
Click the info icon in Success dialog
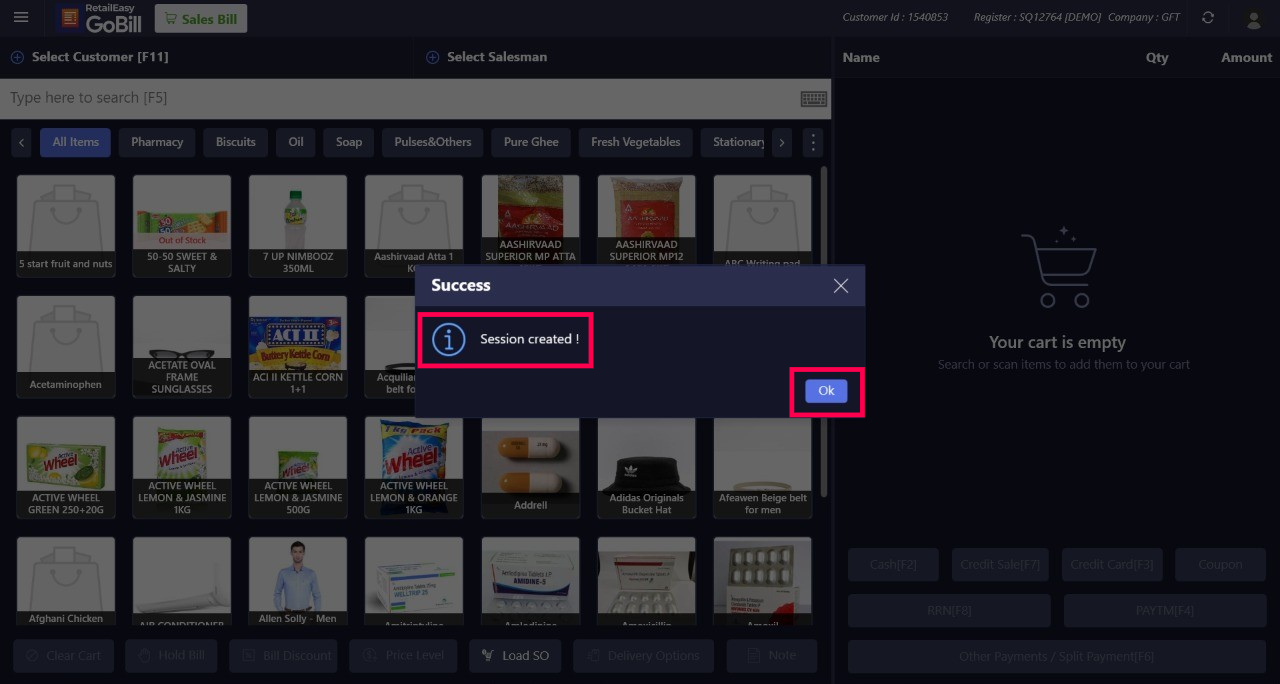(x=448, y=339)
